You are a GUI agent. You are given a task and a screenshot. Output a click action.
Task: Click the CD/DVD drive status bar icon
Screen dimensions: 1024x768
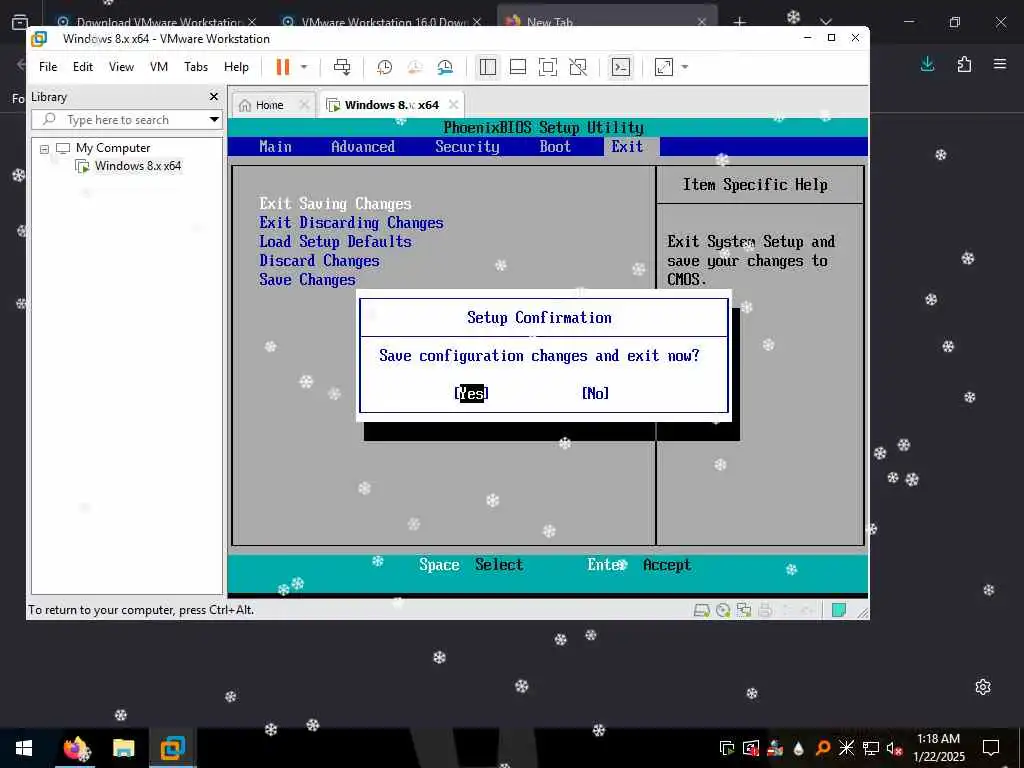click(723, 611)
